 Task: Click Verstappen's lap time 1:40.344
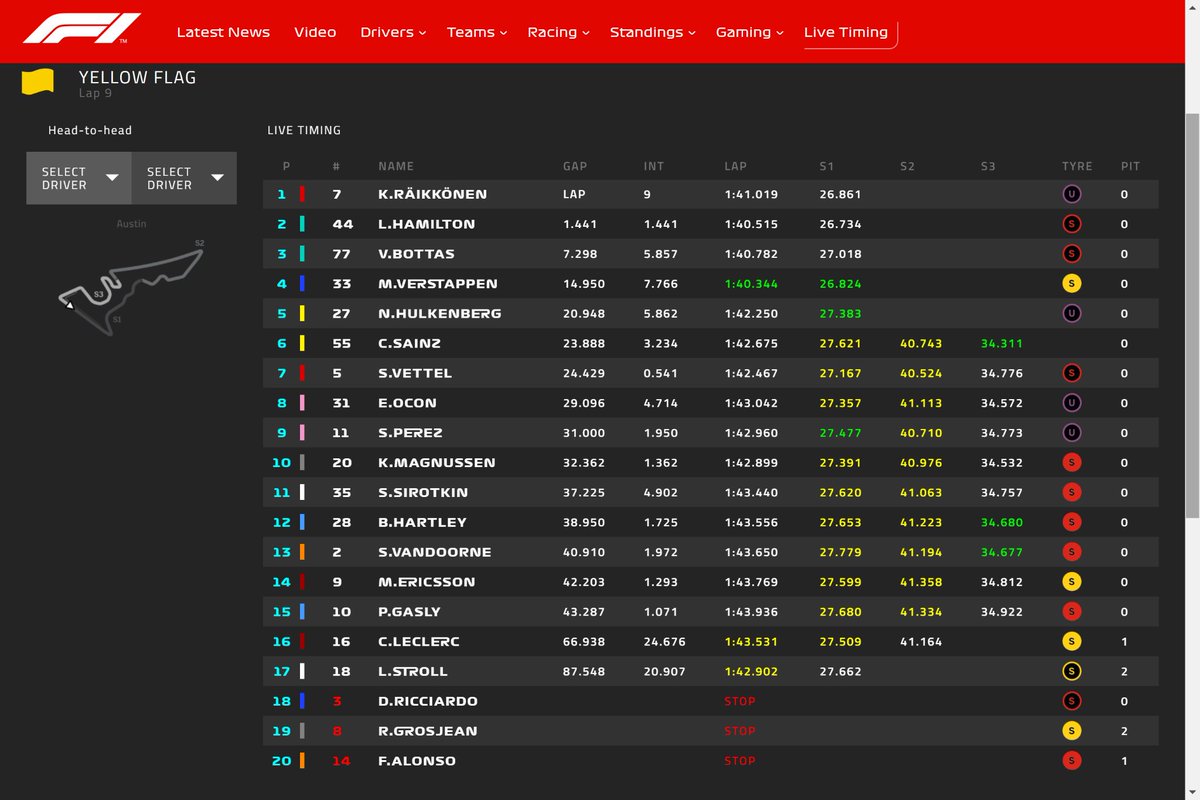click(751, 284)
